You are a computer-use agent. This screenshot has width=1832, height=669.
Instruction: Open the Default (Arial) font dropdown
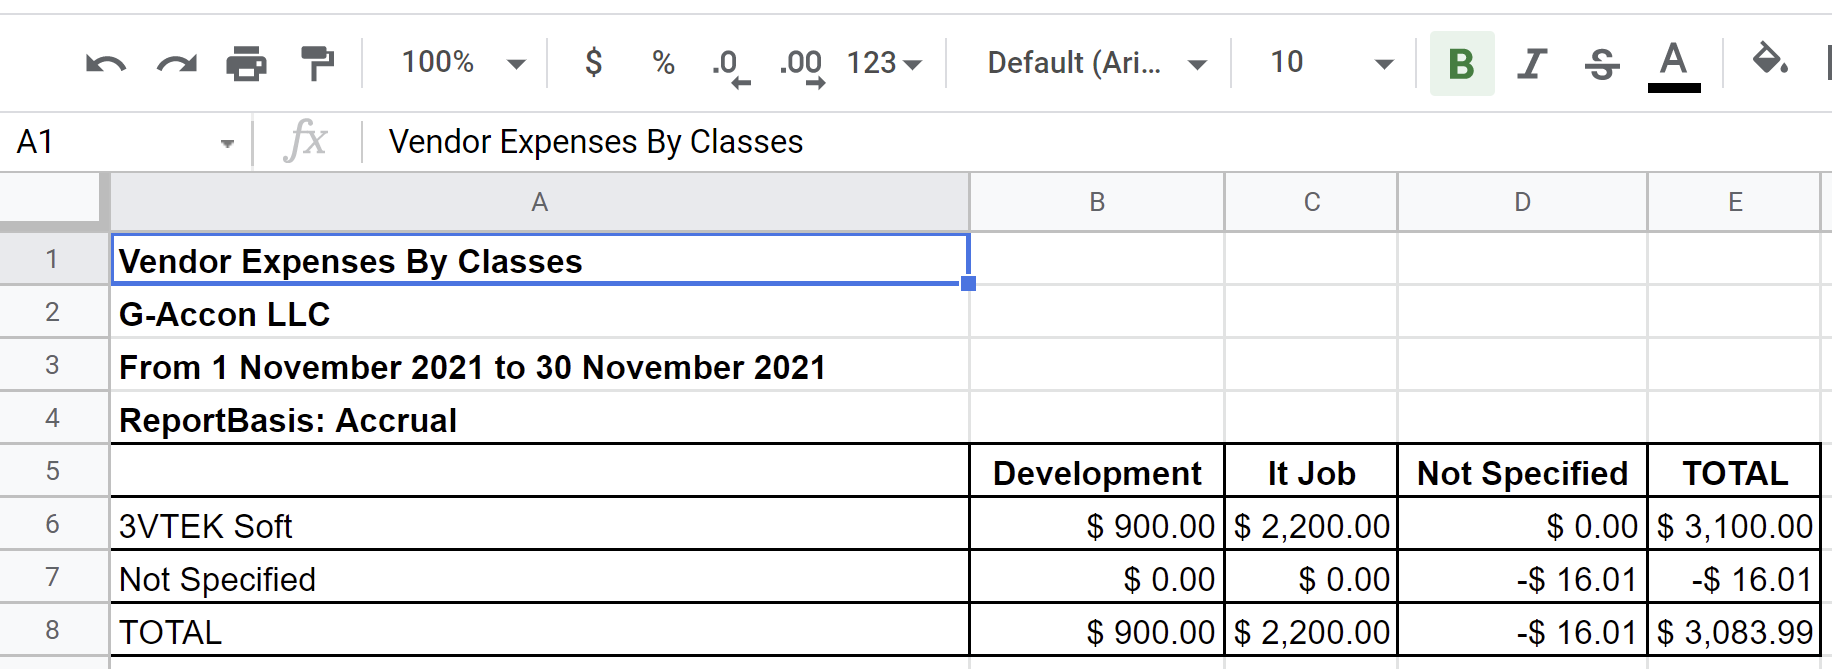pos(1096,63)
